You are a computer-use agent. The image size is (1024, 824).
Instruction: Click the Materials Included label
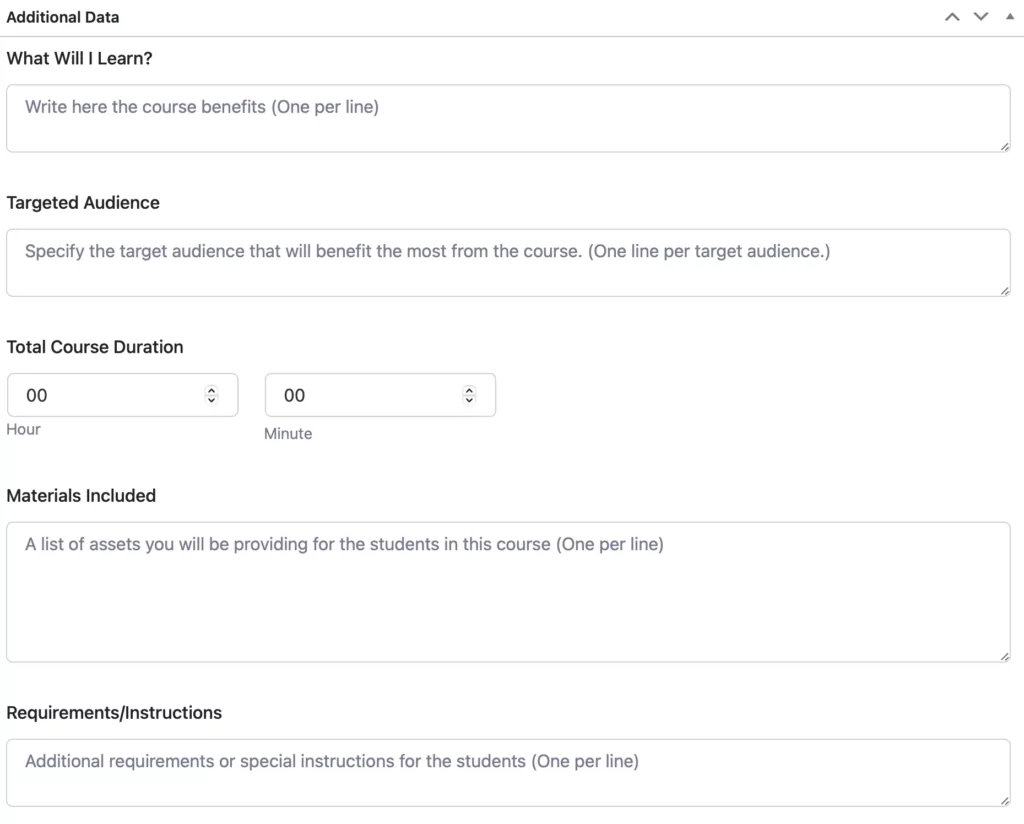81,495
